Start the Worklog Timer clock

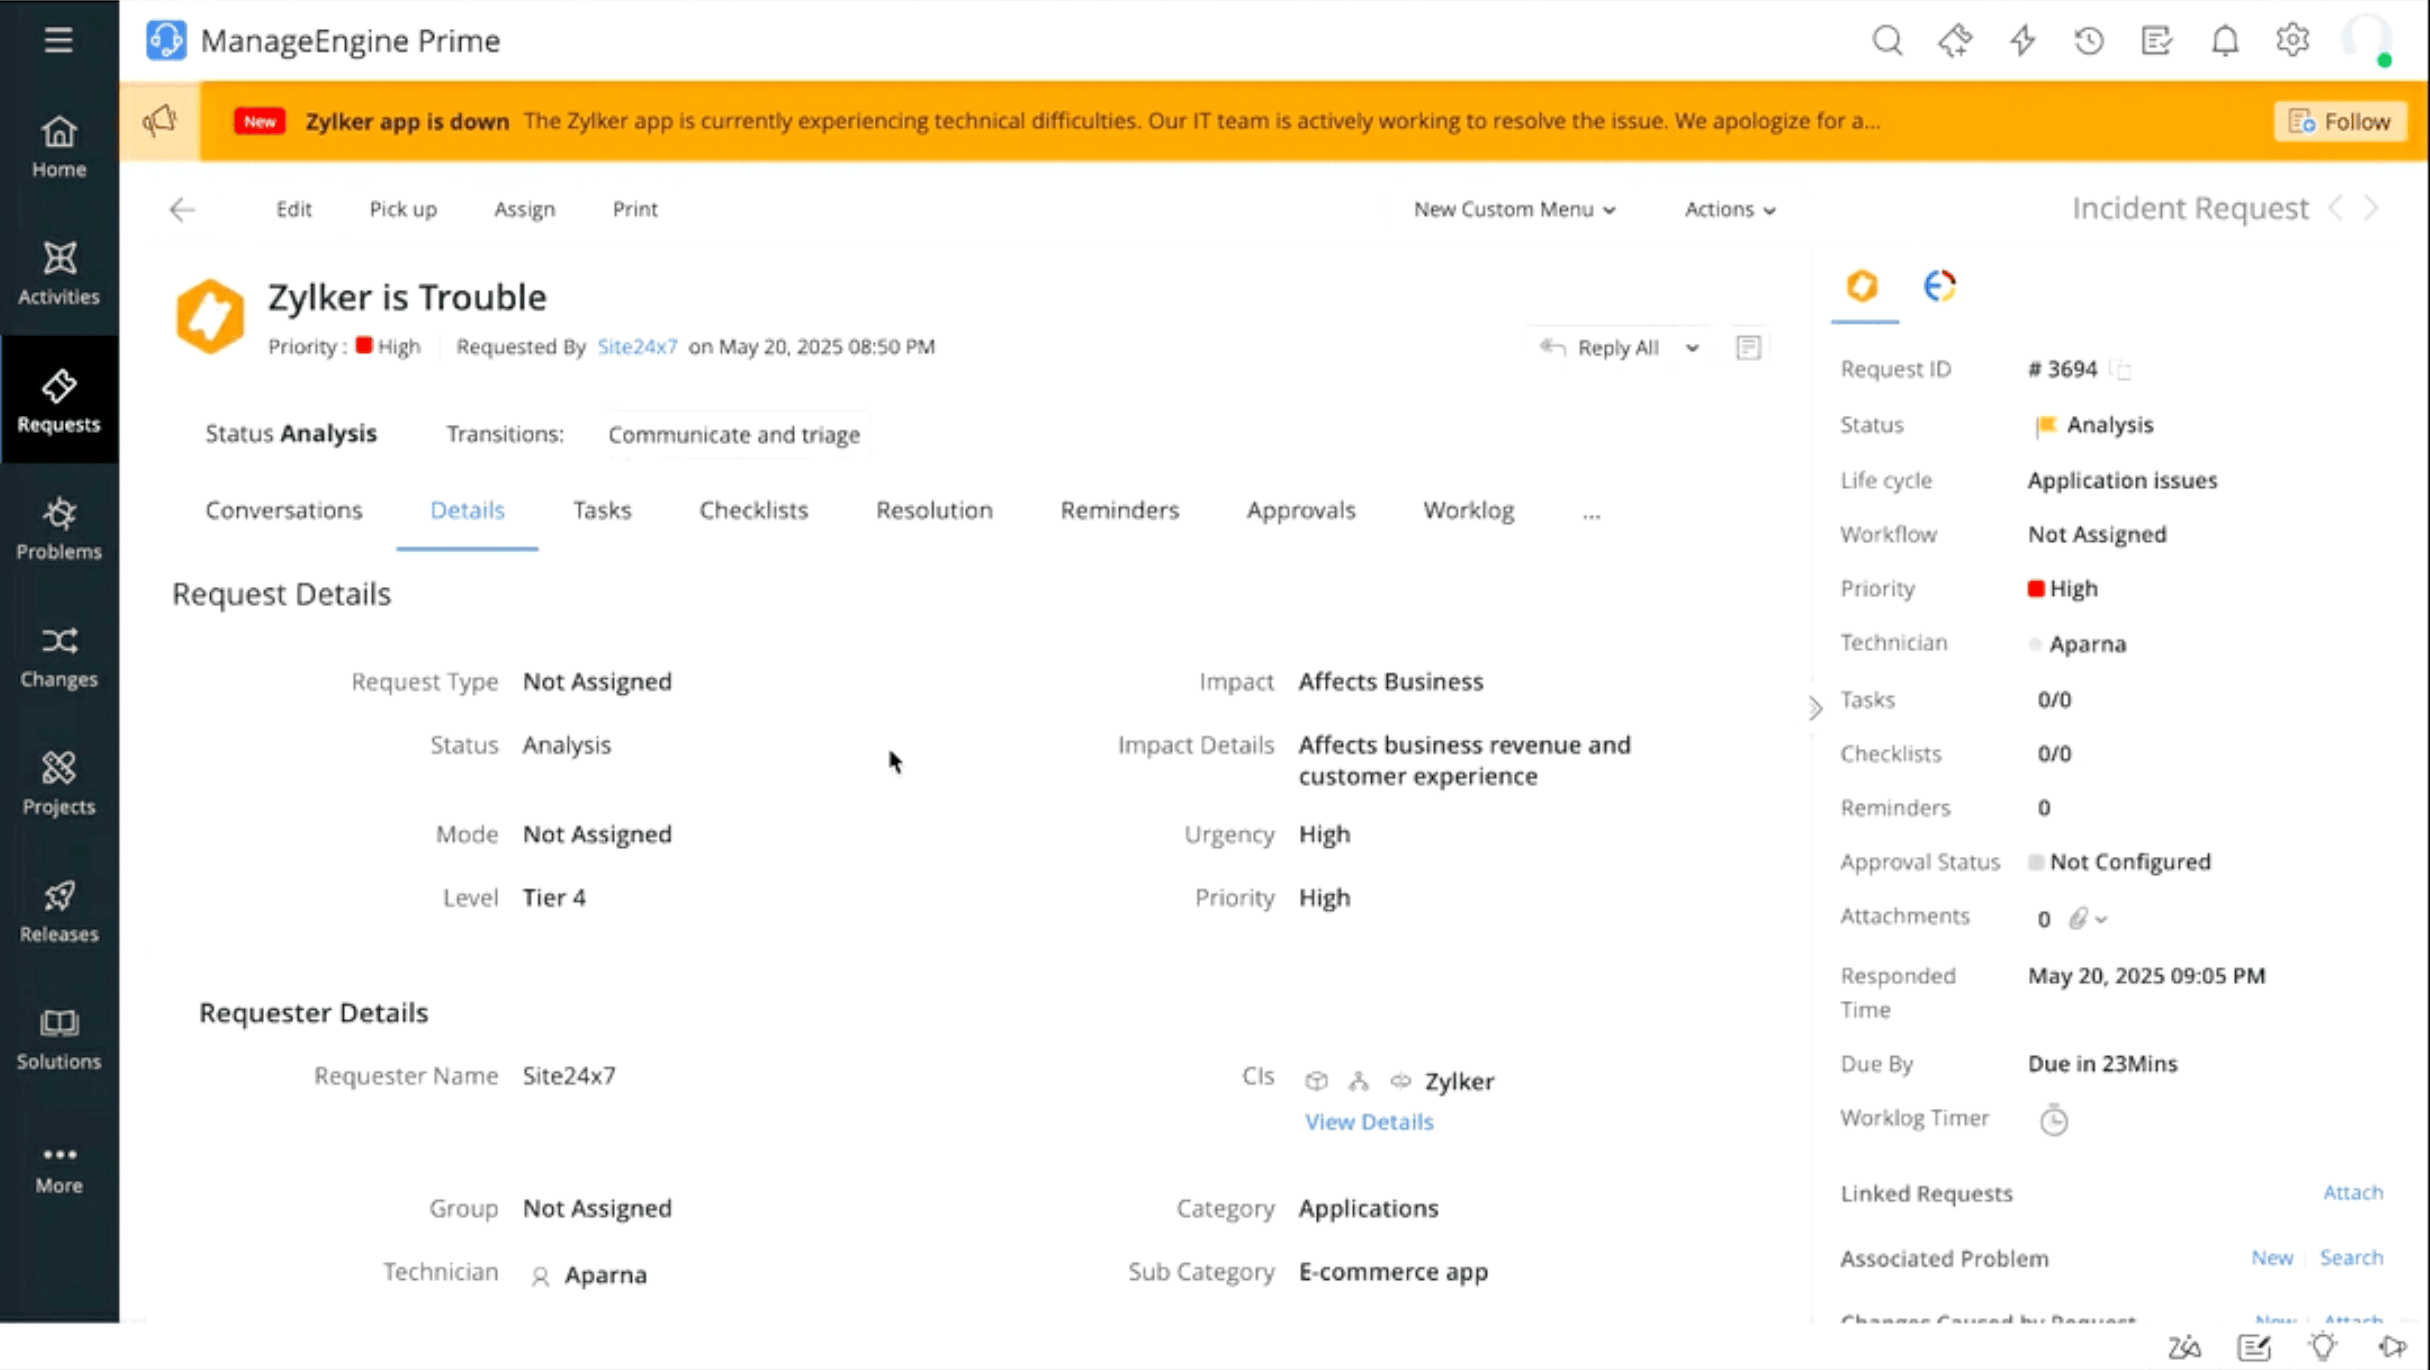pos(2054,1119)
